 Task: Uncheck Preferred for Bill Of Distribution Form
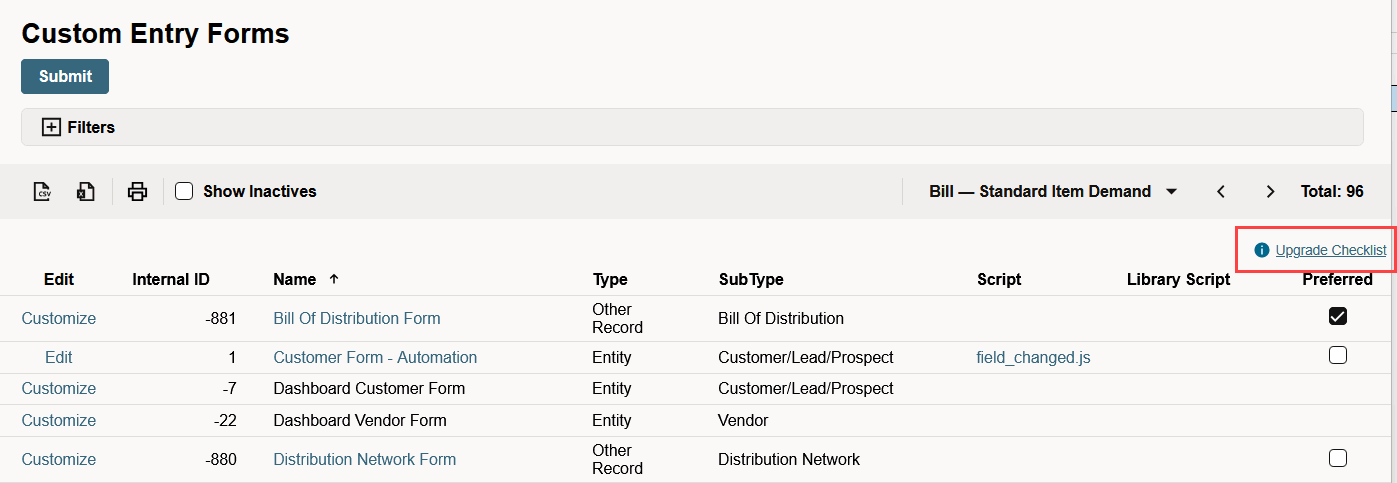click(x=1338, y=316)
